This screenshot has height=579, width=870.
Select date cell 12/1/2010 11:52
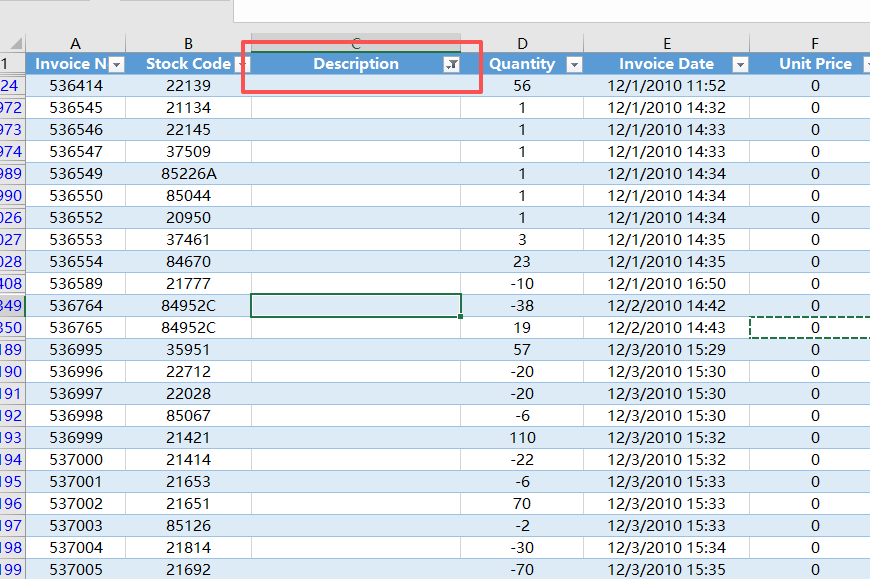click(666, 85)
